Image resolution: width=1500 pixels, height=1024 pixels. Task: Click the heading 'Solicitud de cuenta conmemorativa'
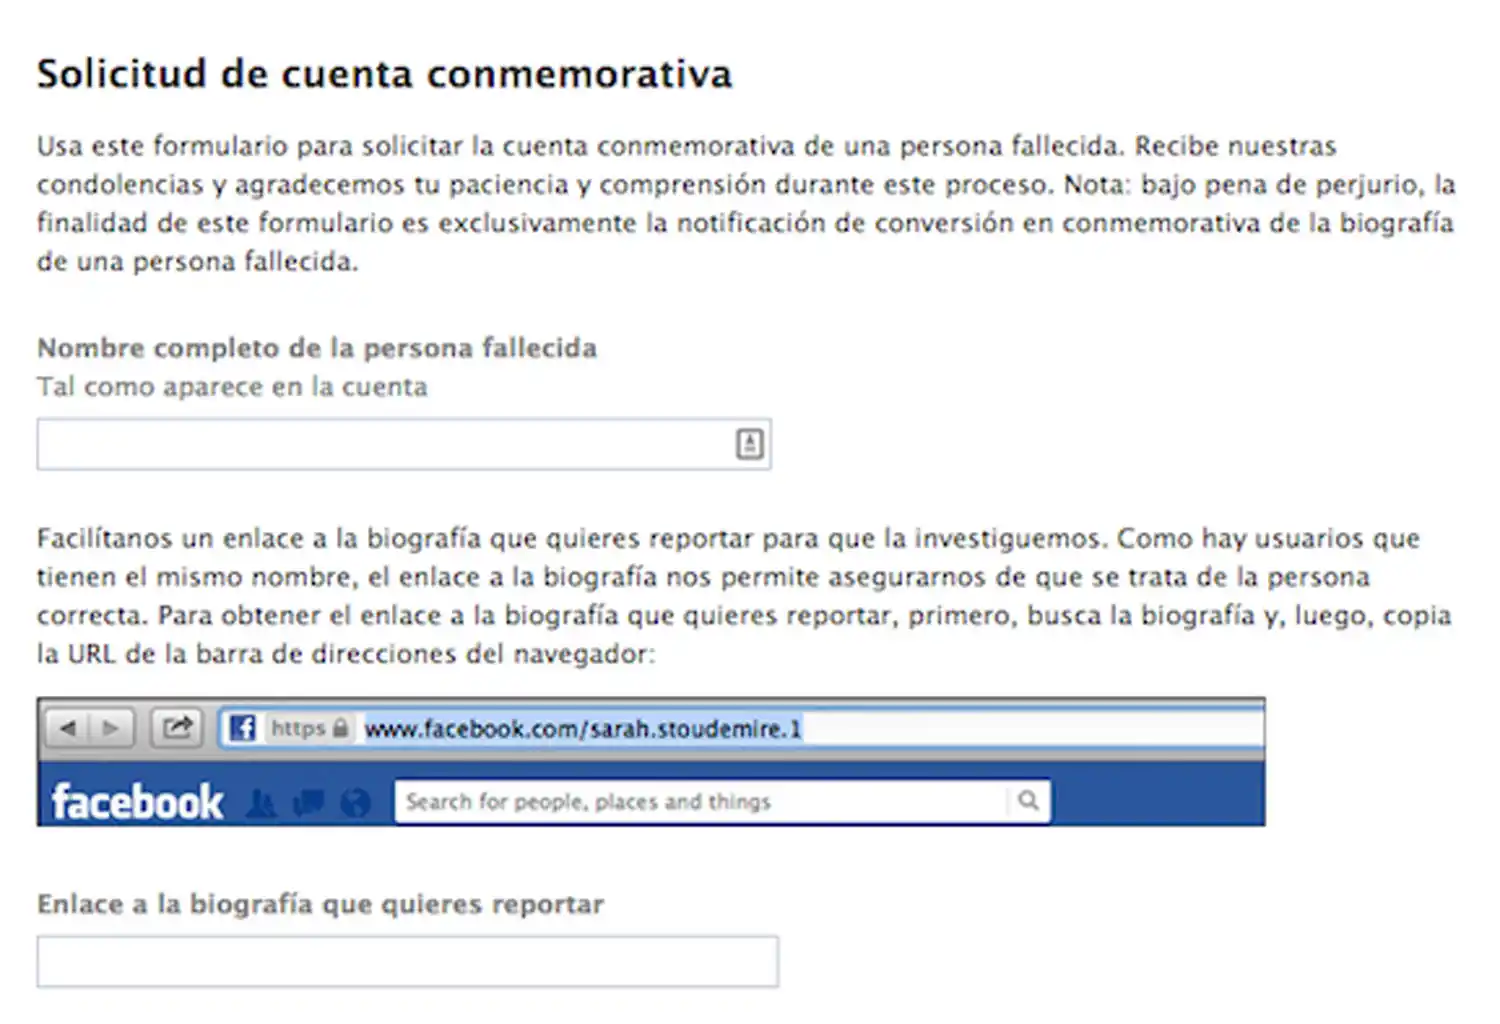[x=384, y=73]
